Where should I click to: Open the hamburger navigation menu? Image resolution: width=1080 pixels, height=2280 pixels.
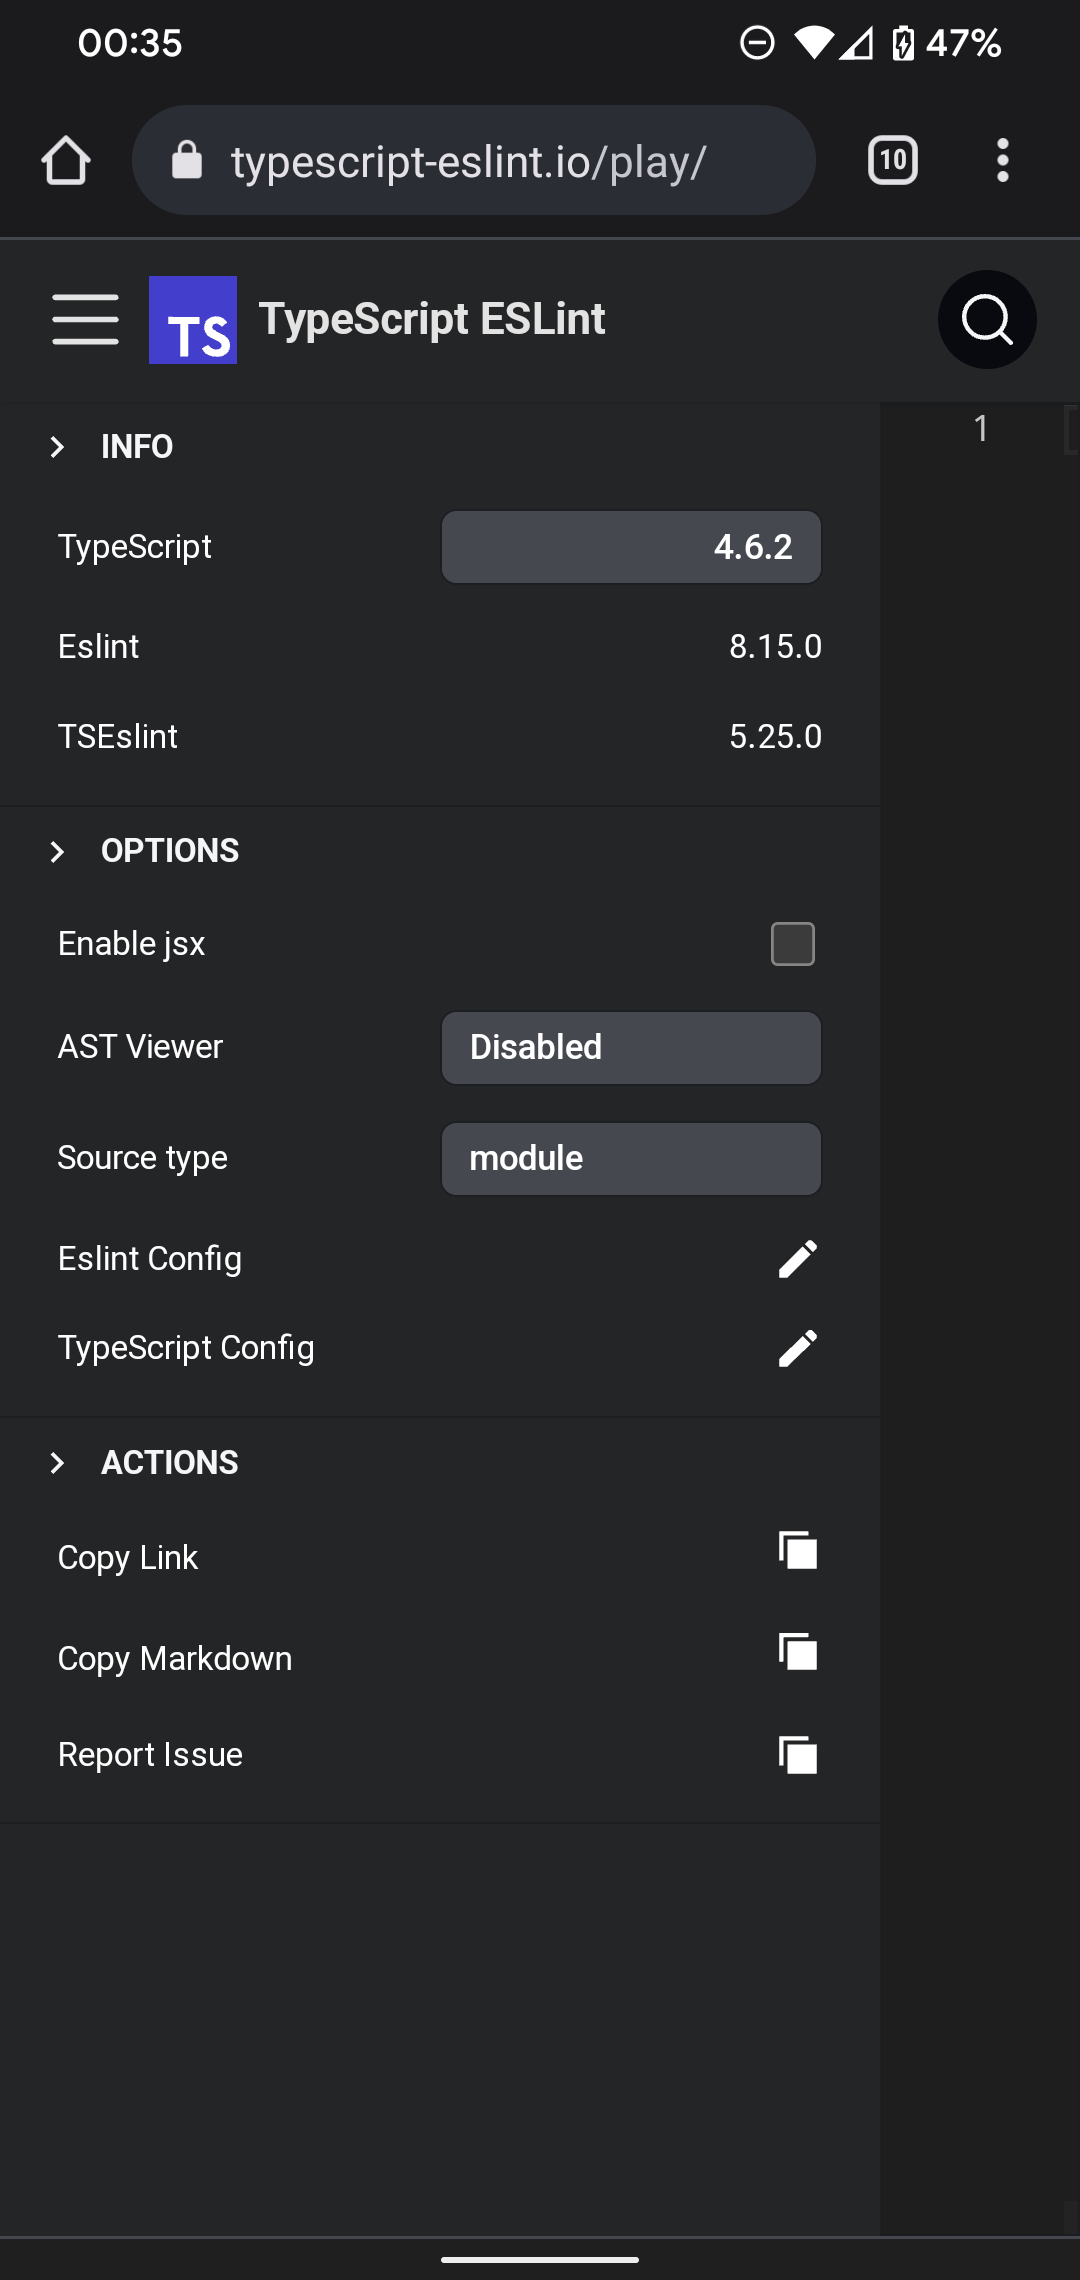pos(85,319)
